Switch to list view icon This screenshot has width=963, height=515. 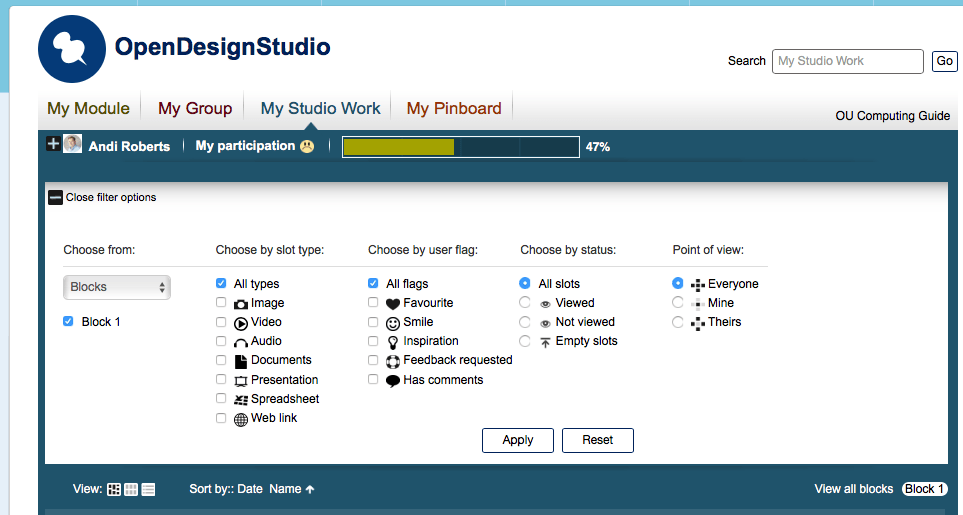[148, 489]
